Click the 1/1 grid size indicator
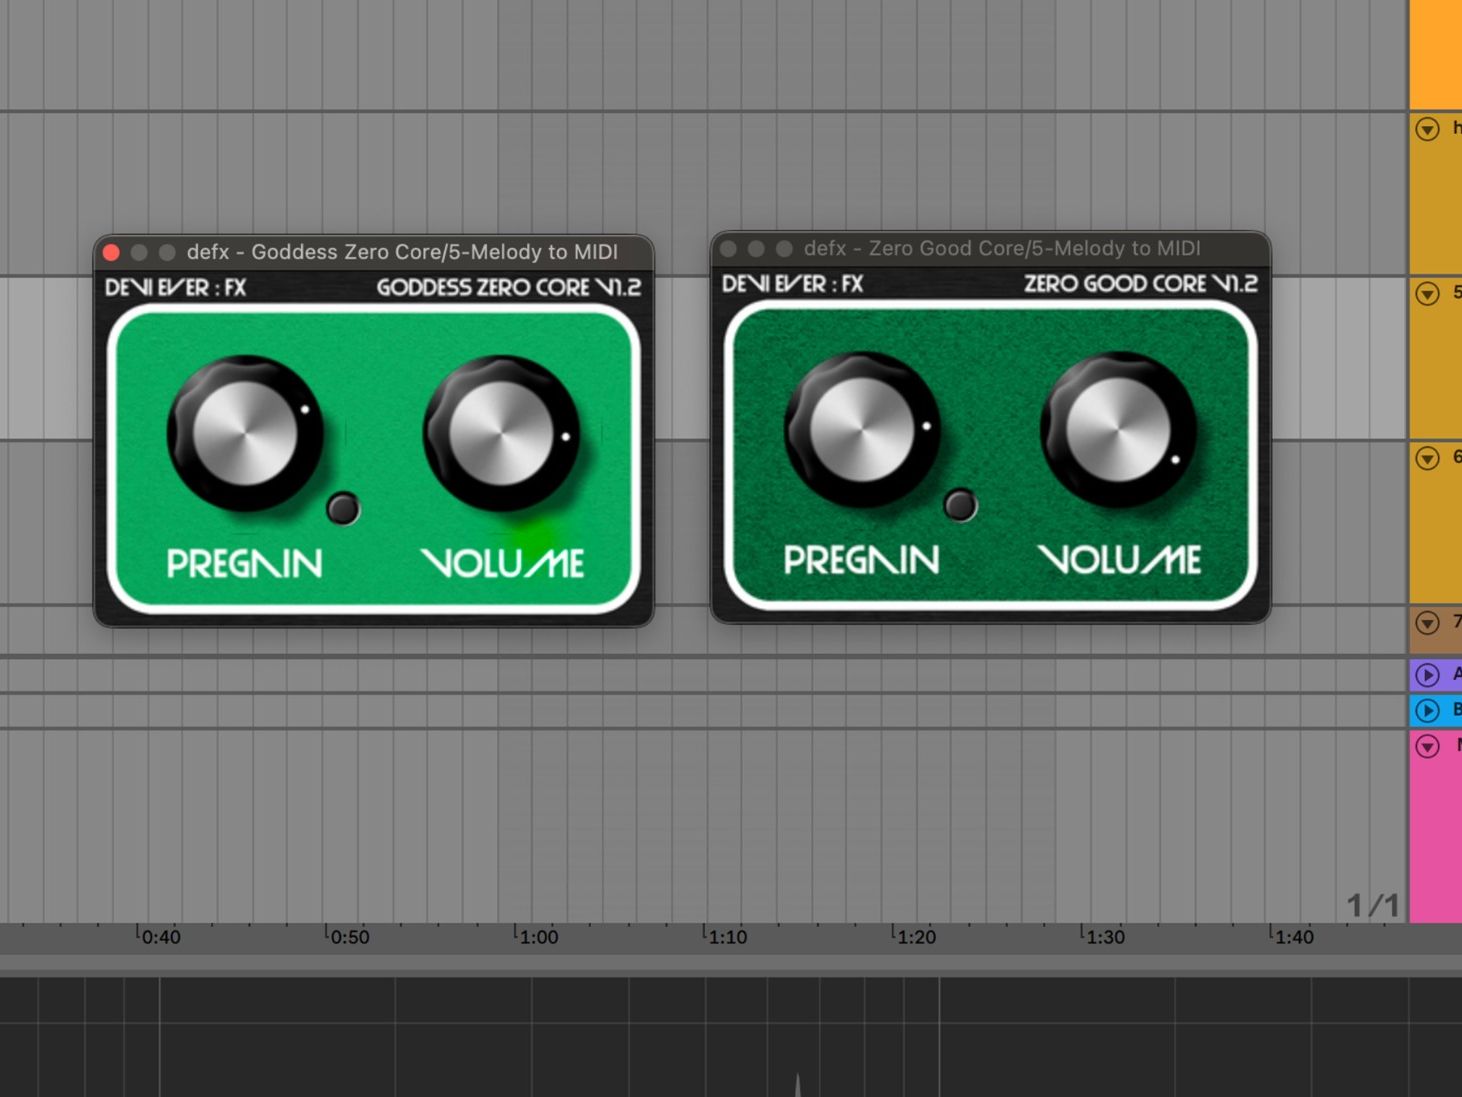 coord(1373,905)
